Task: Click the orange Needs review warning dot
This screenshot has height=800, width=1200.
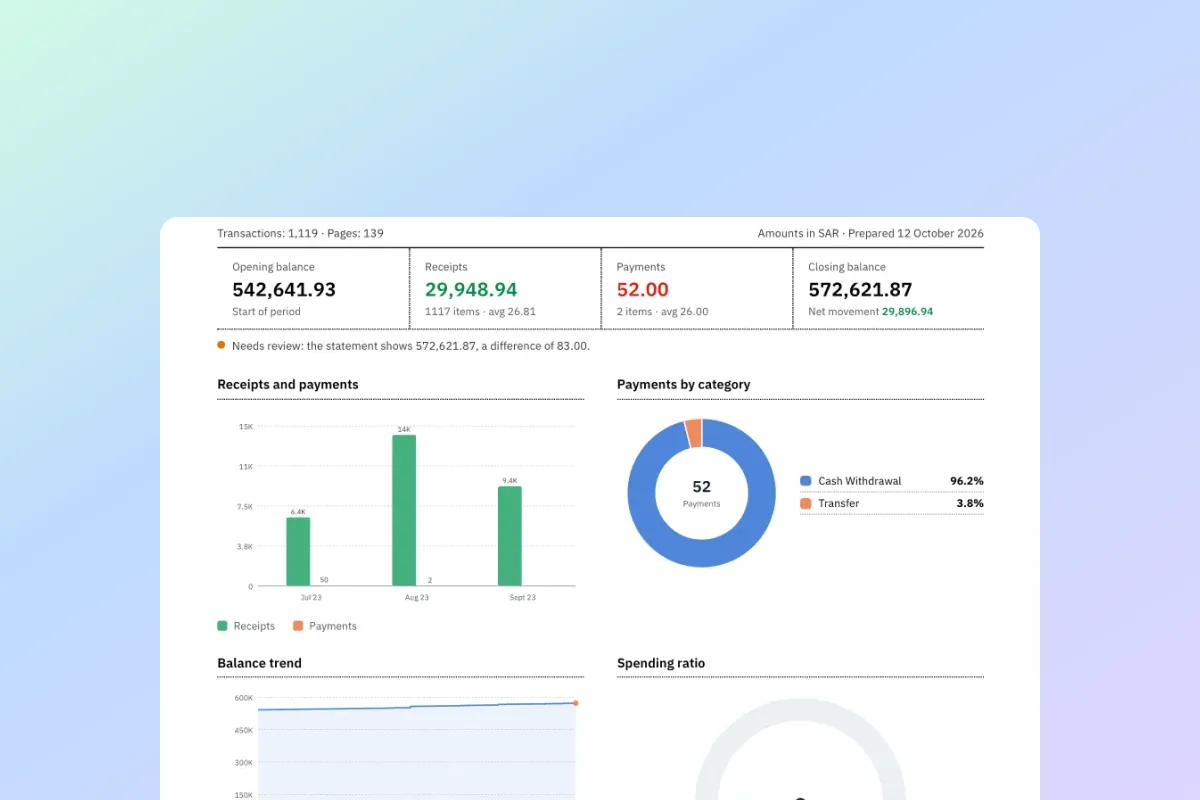Action: [221, 345]
